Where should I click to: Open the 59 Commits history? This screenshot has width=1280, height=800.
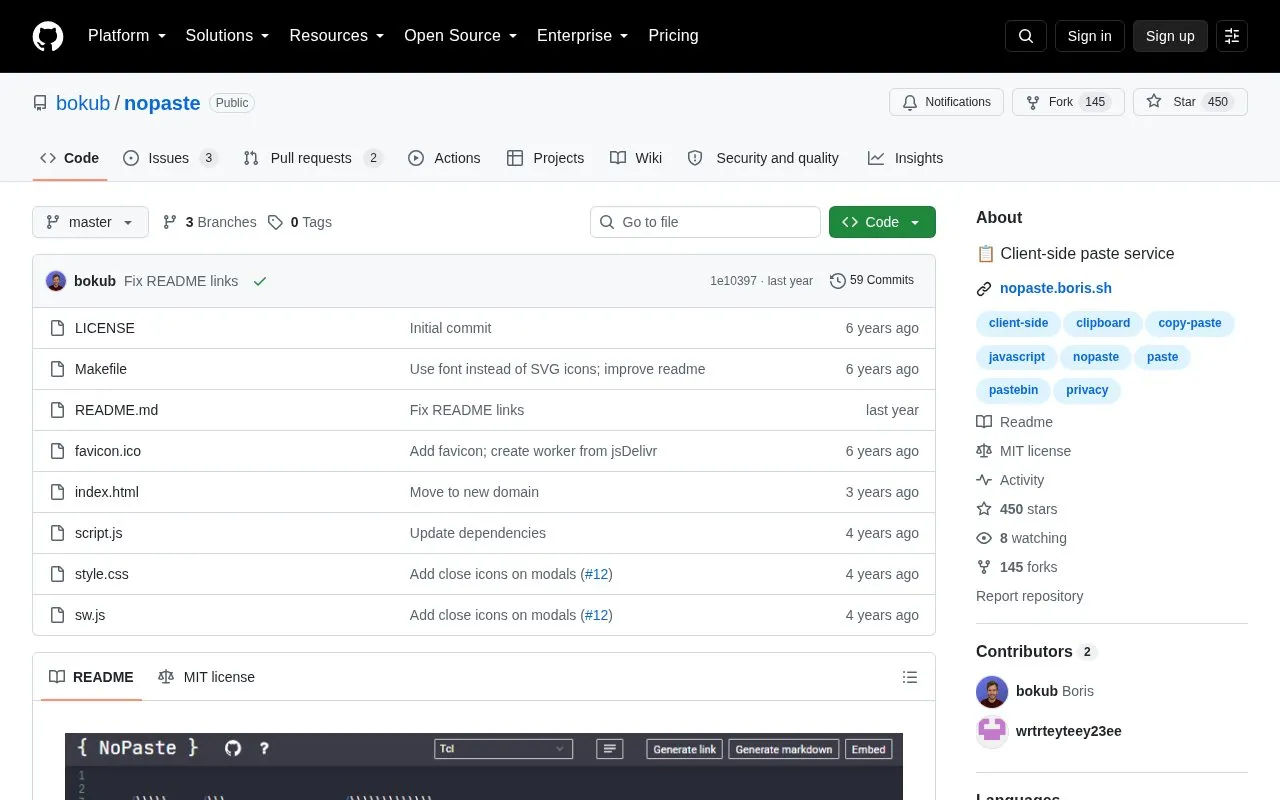coord(872,281)
